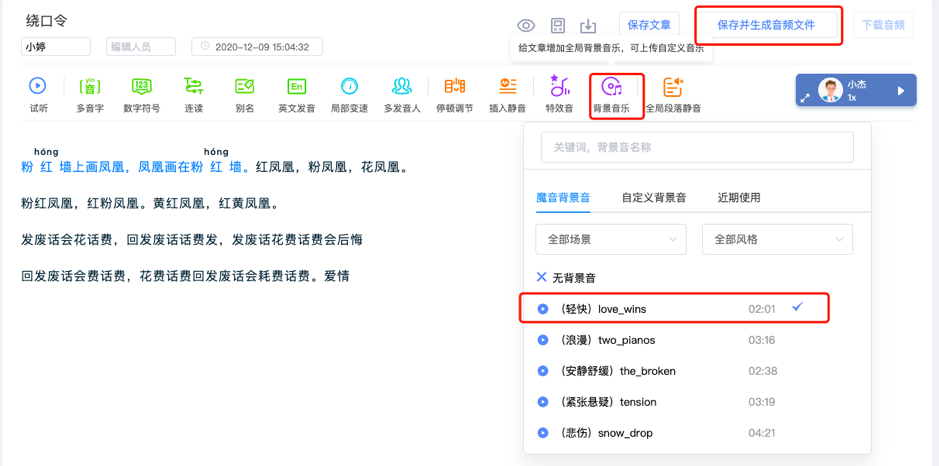Click the download arrow icon in header
Image resolution: width=939 pixels, height=466 pixels.
589,25
